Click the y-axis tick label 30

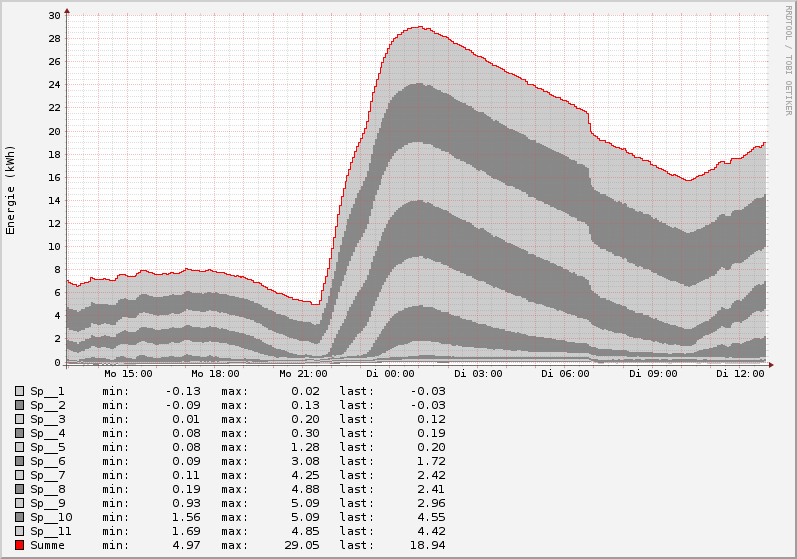pos(54,15)
